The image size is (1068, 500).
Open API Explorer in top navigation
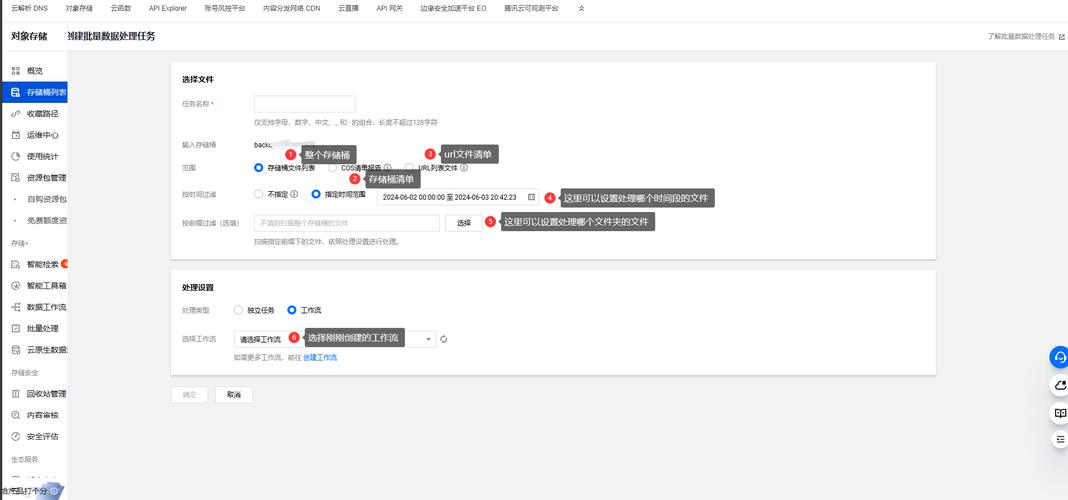[x=167, y=8]
